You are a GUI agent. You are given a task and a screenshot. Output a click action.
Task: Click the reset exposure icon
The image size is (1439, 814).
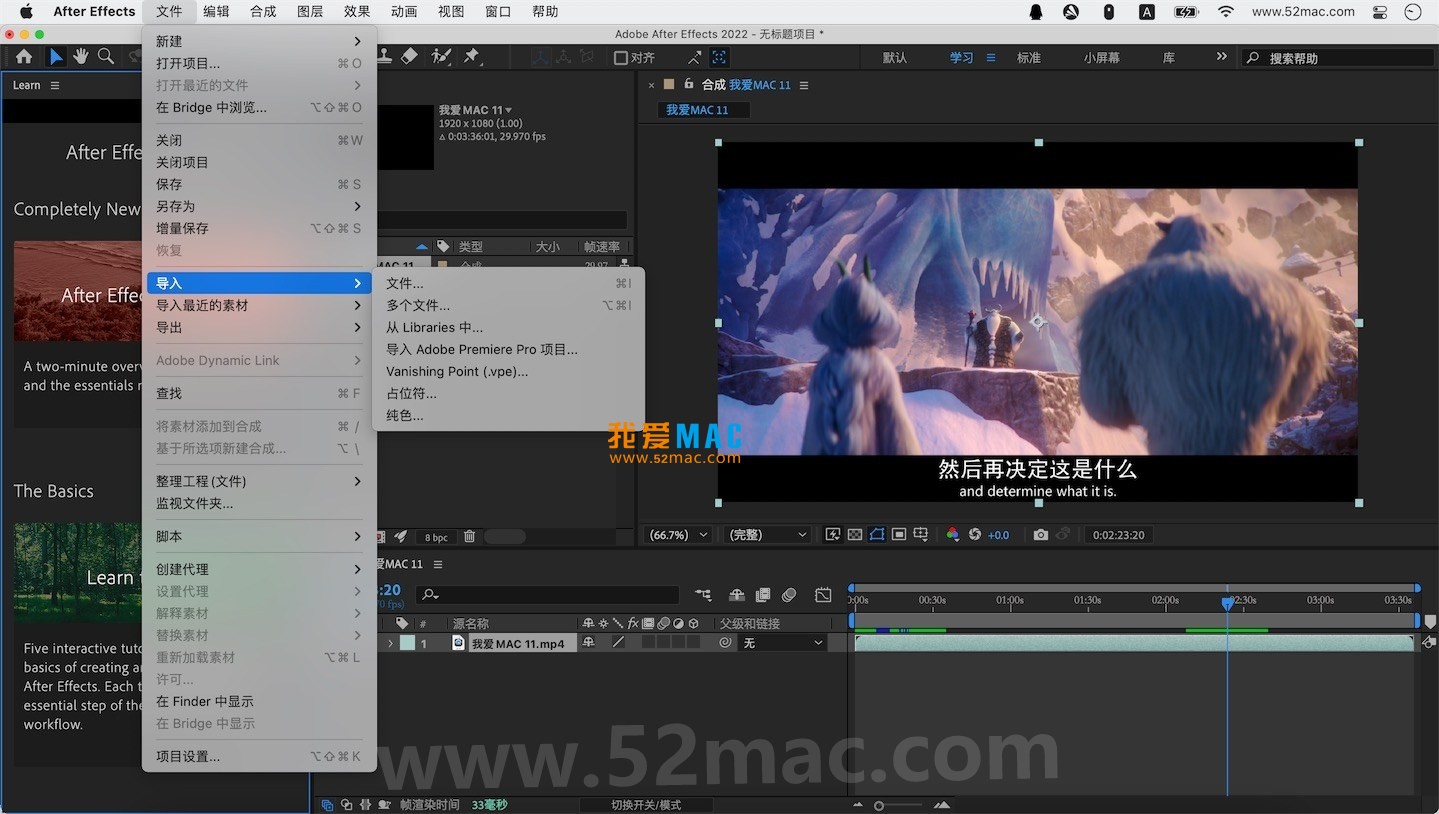coord(975,535)
